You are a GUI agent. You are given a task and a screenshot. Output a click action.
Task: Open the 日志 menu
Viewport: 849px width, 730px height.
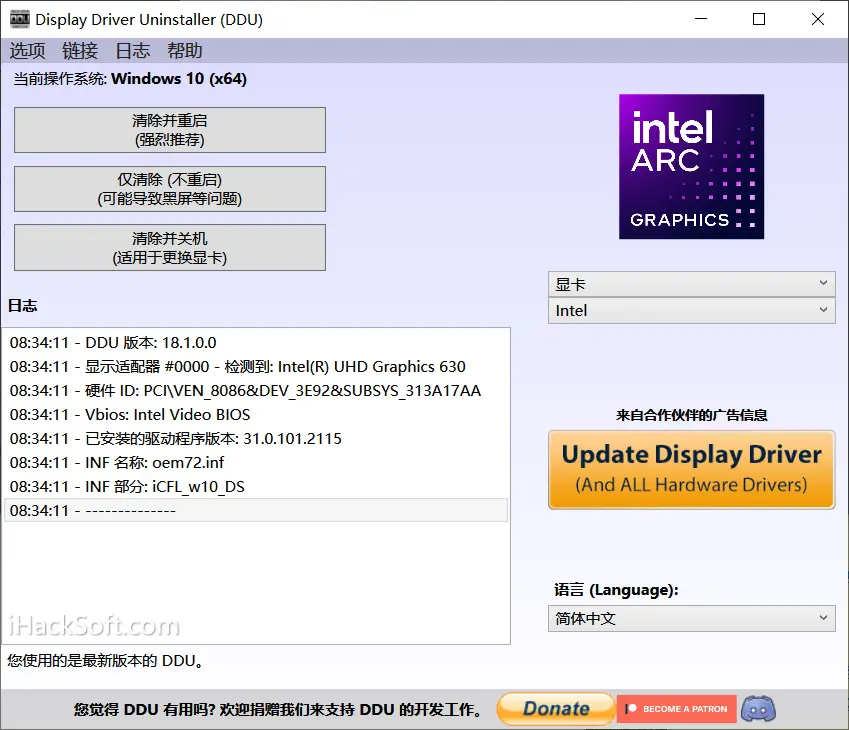(x=133, y=51)
